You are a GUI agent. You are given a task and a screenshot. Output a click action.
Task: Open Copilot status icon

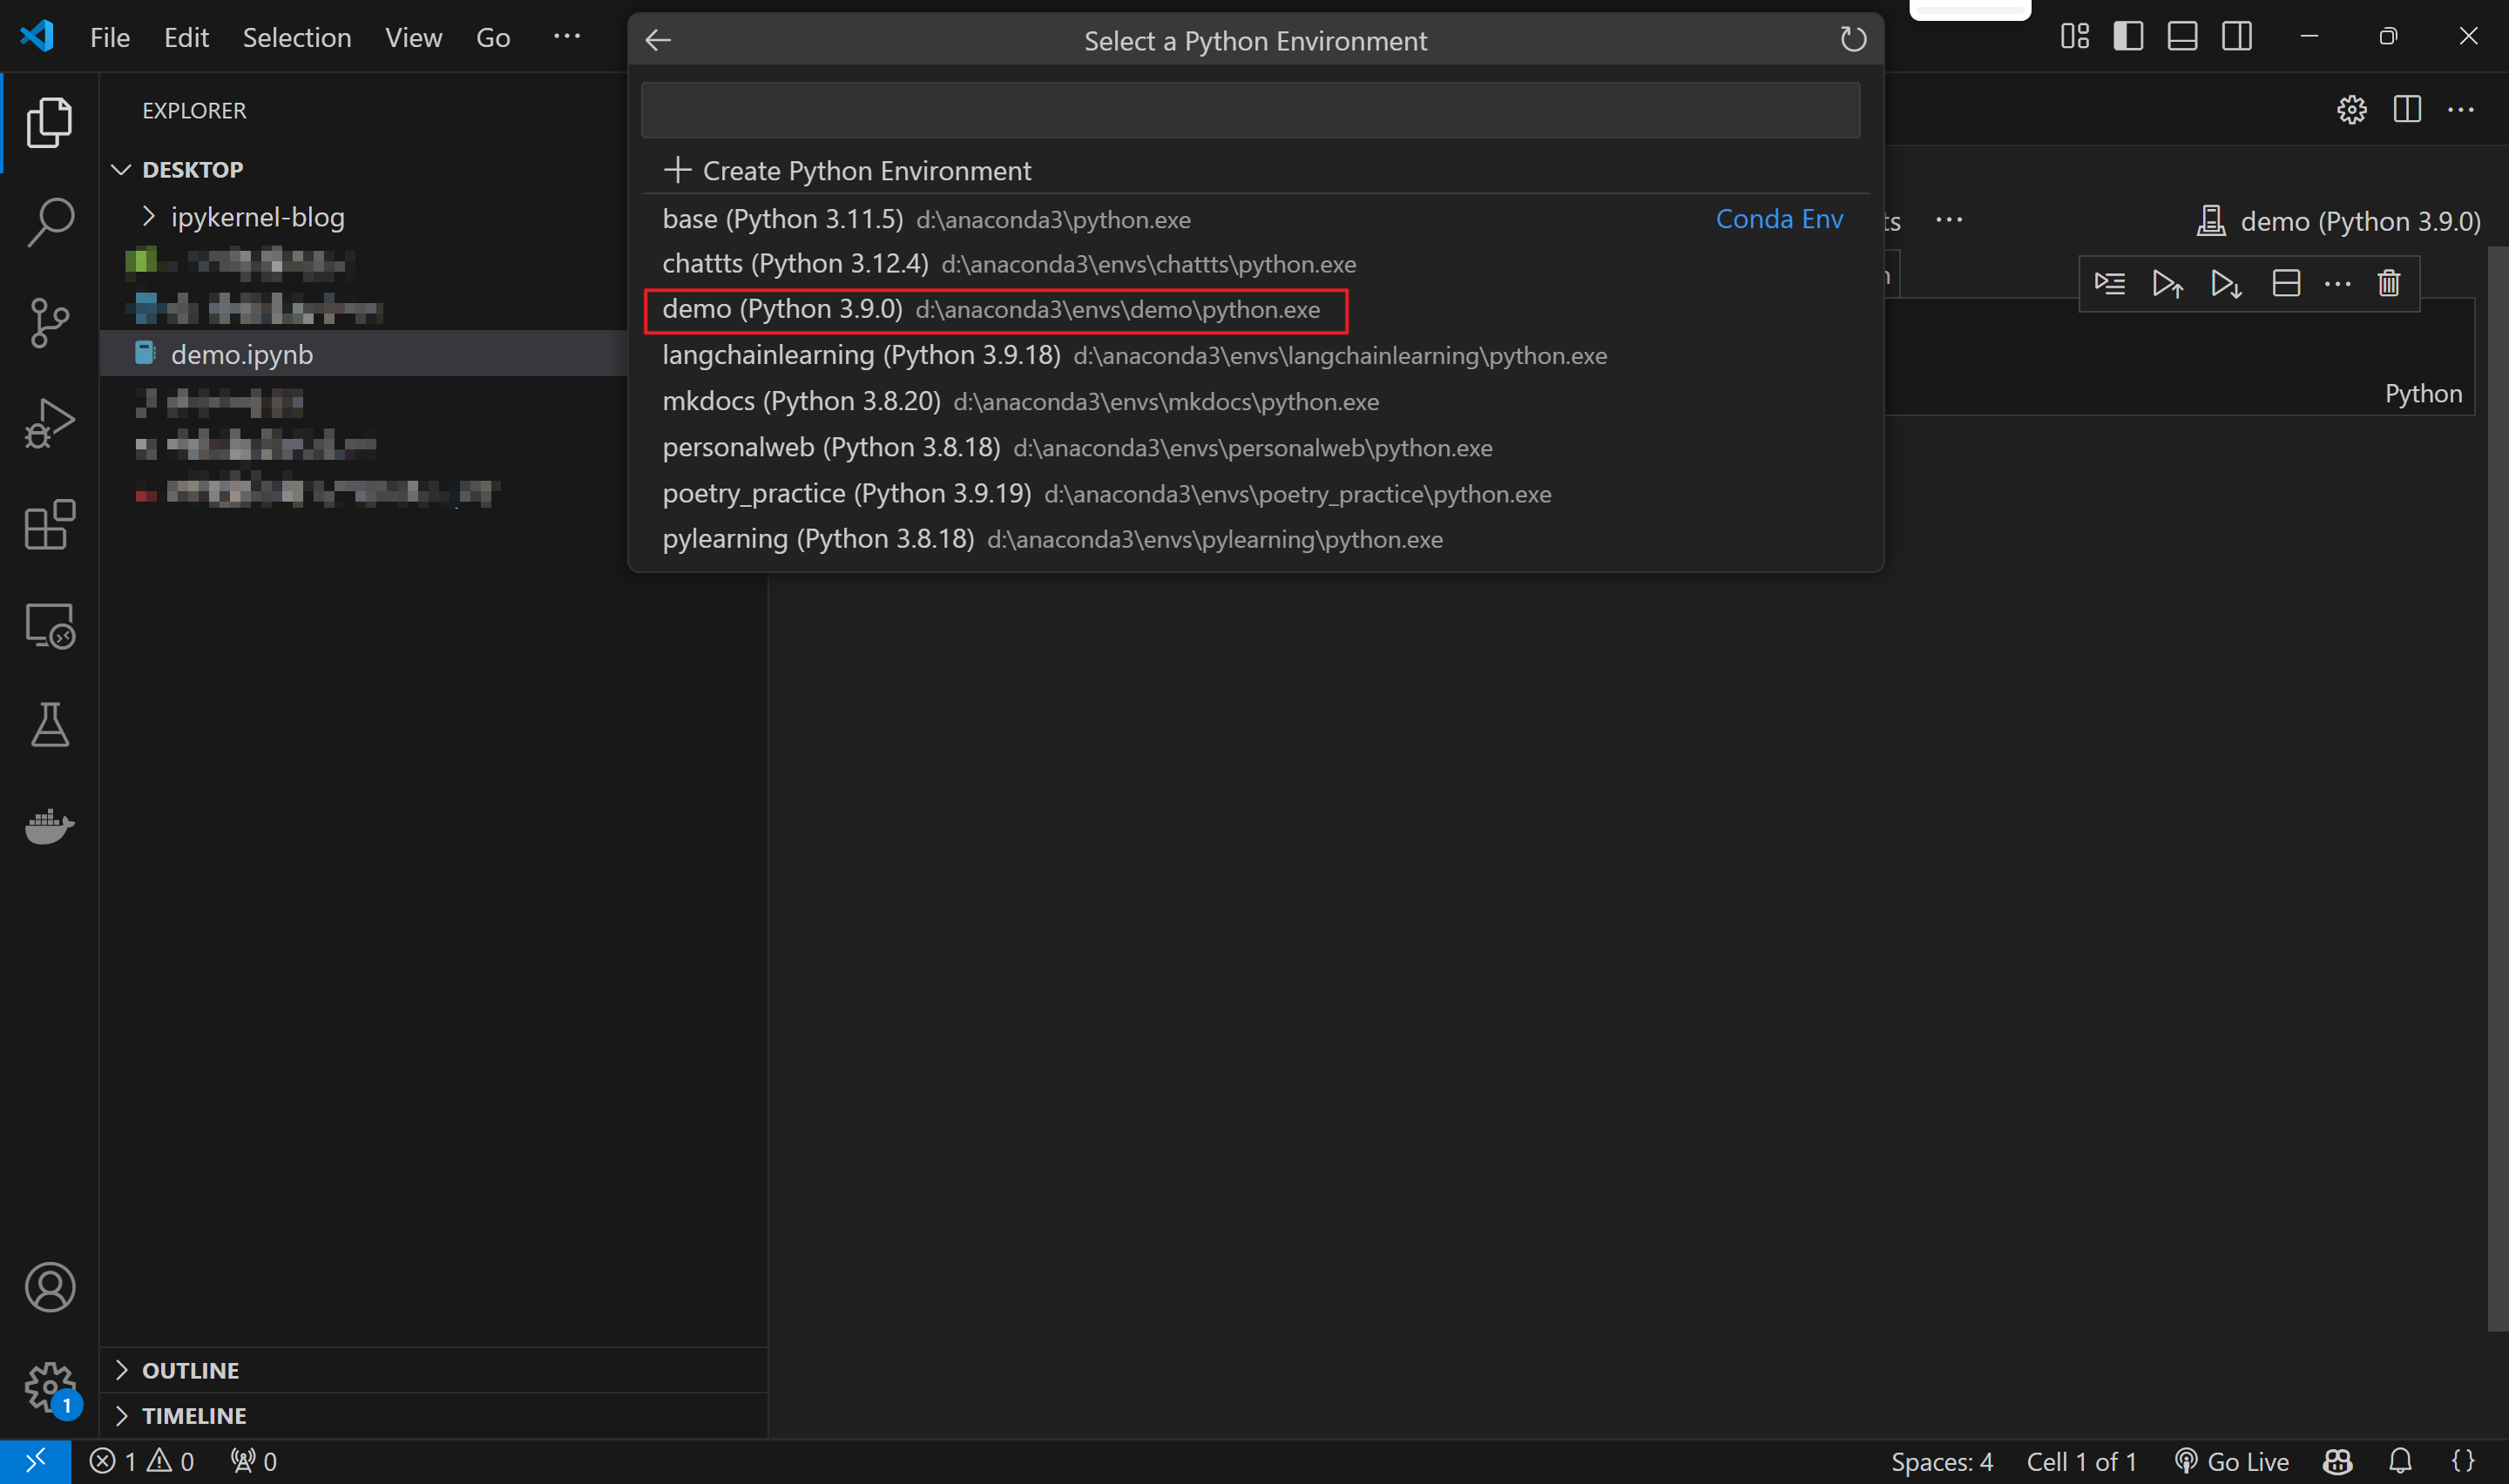point(2337,1462)
